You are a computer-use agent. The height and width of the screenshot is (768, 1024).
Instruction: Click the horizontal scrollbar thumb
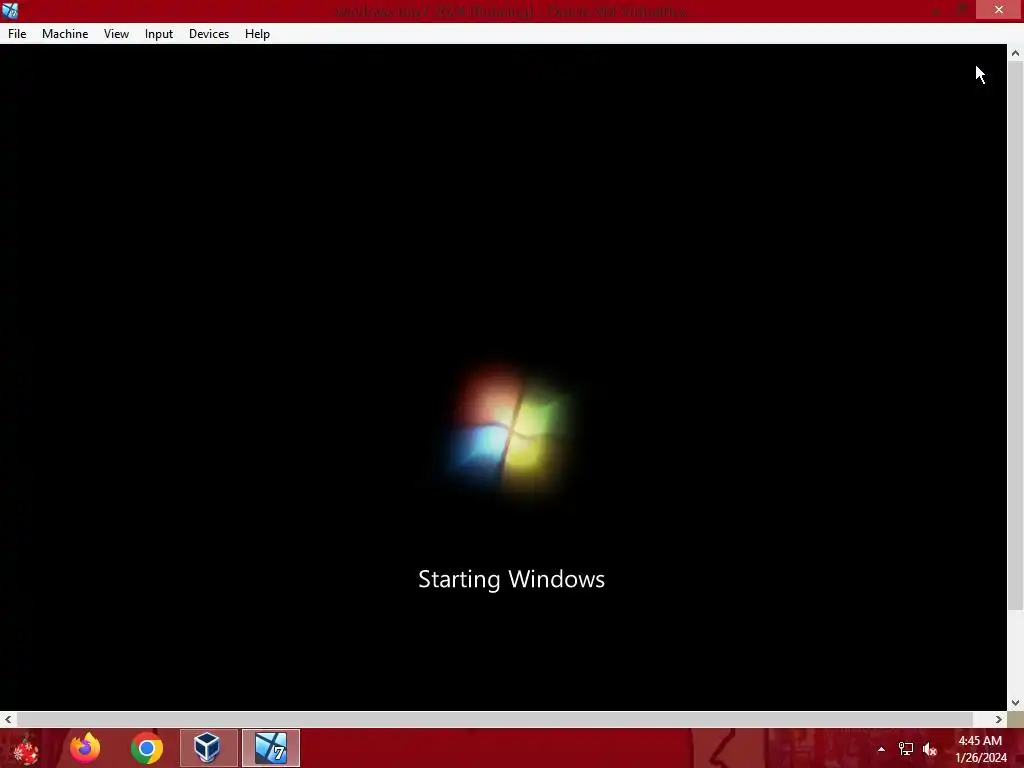(494, 719)
